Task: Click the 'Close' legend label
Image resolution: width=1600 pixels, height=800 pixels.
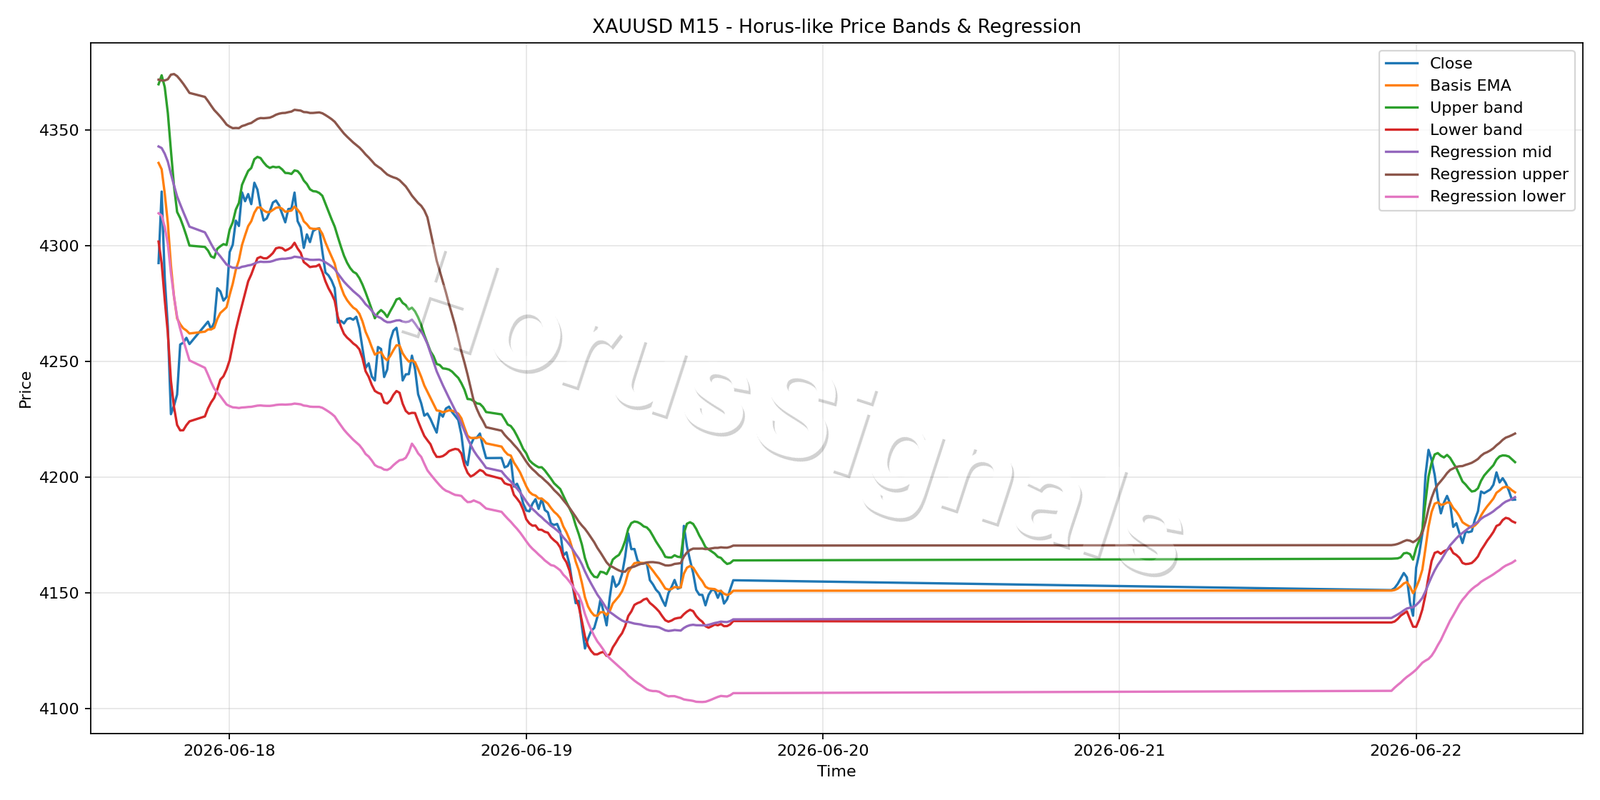Action: (1450, 63)
